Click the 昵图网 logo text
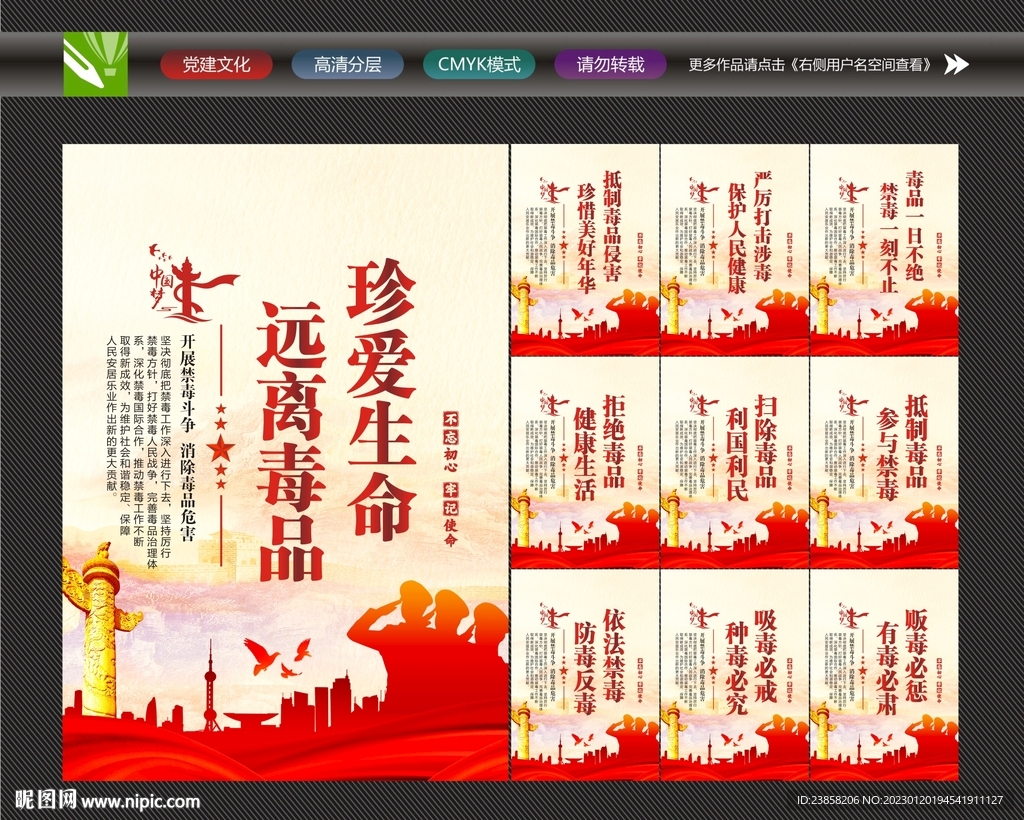Image resolution: width=1024 pixels, height=820 pixels. coord(46,800)
